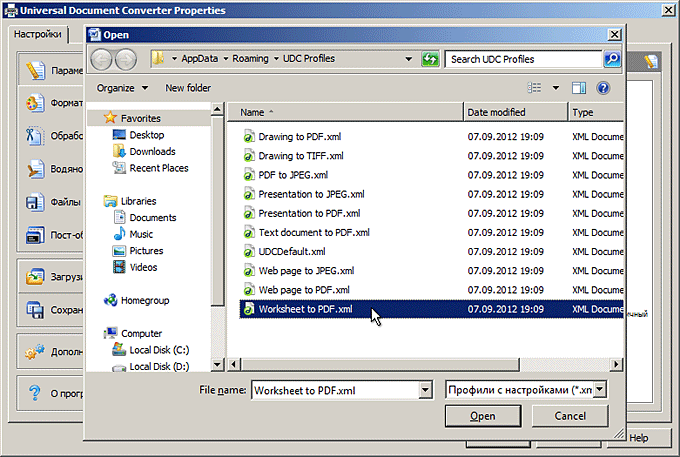Click the search magnifier icon
This screenshot has width=680, height=457.
pos(612,59)
